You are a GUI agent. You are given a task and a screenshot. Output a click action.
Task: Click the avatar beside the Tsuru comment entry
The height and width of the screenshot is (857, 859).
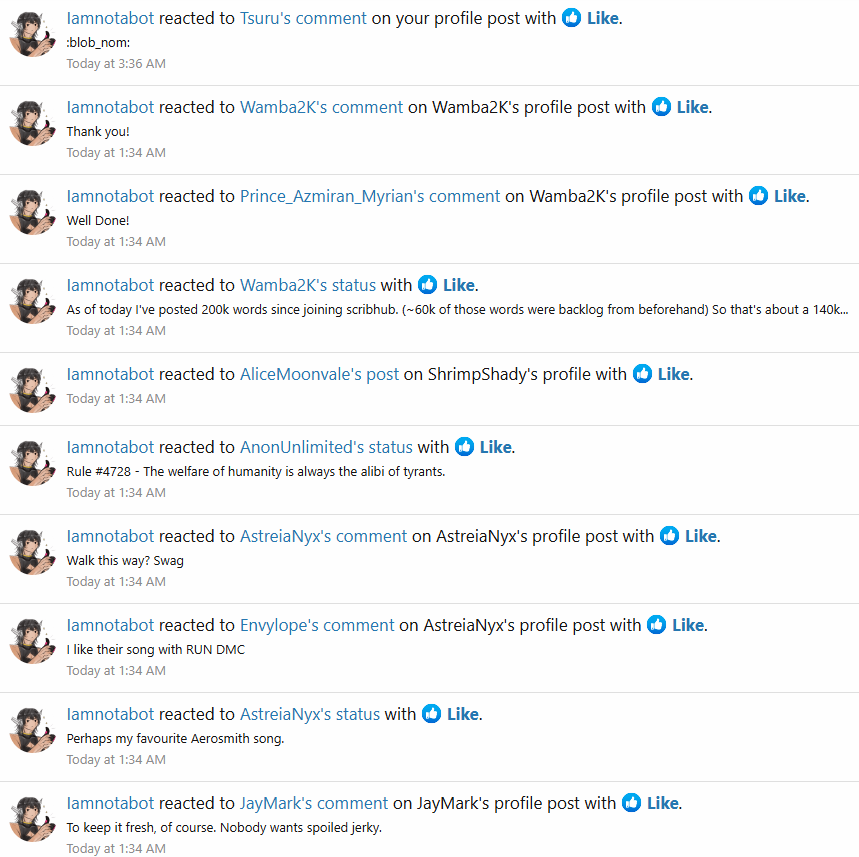33,34
